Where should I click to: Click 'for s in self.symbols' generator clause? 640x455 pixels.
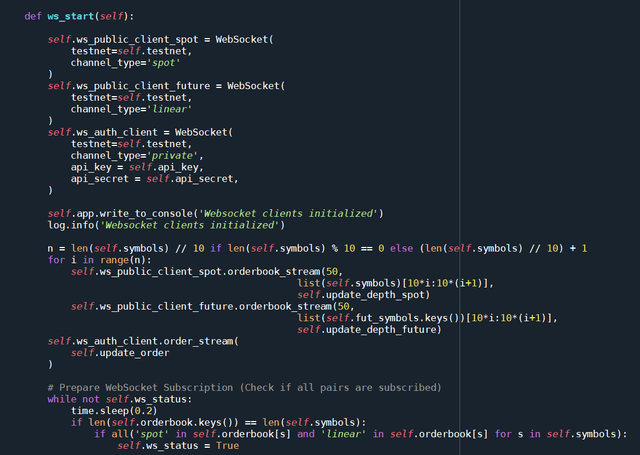pos(558,434)
